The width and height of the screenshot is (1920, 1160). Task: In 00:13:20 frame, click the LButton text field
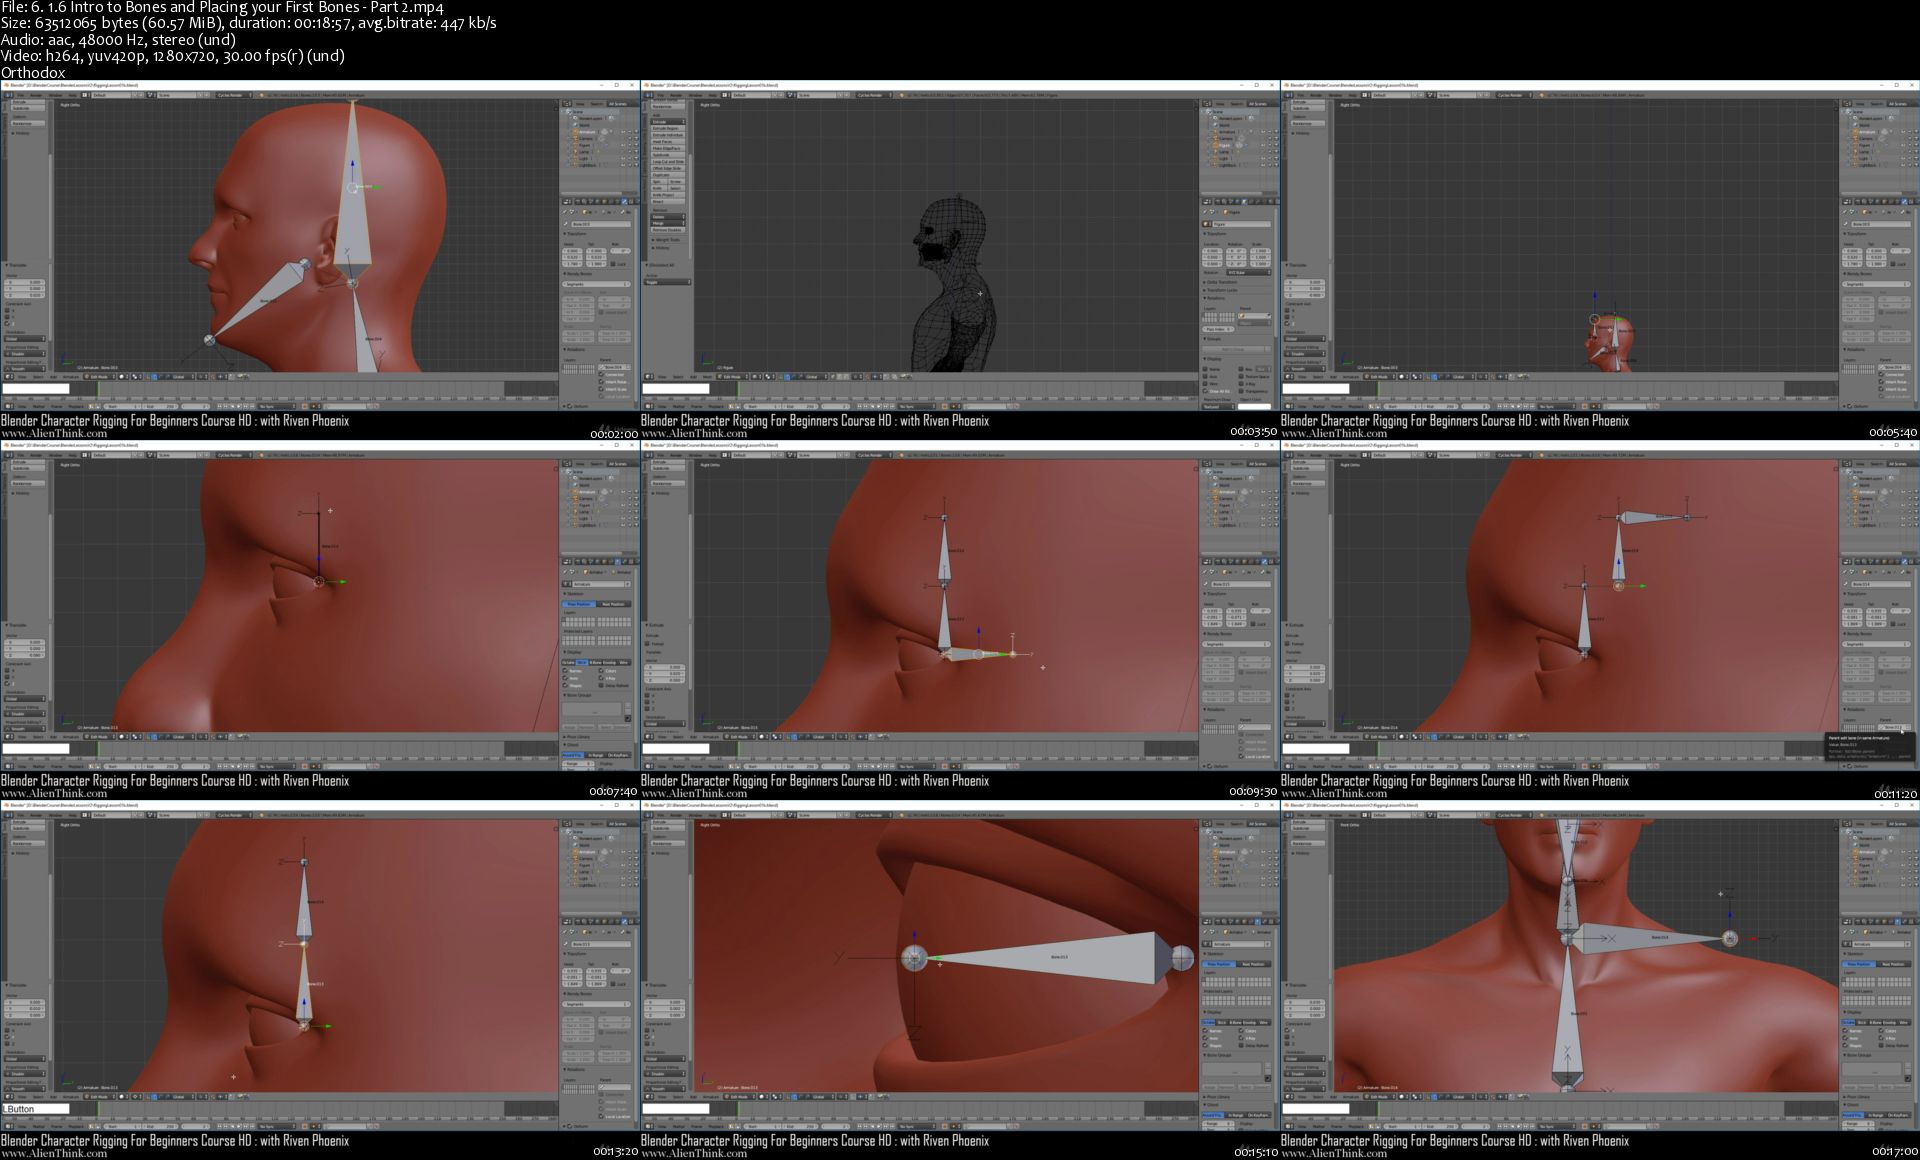click(x=35, y=1108)
